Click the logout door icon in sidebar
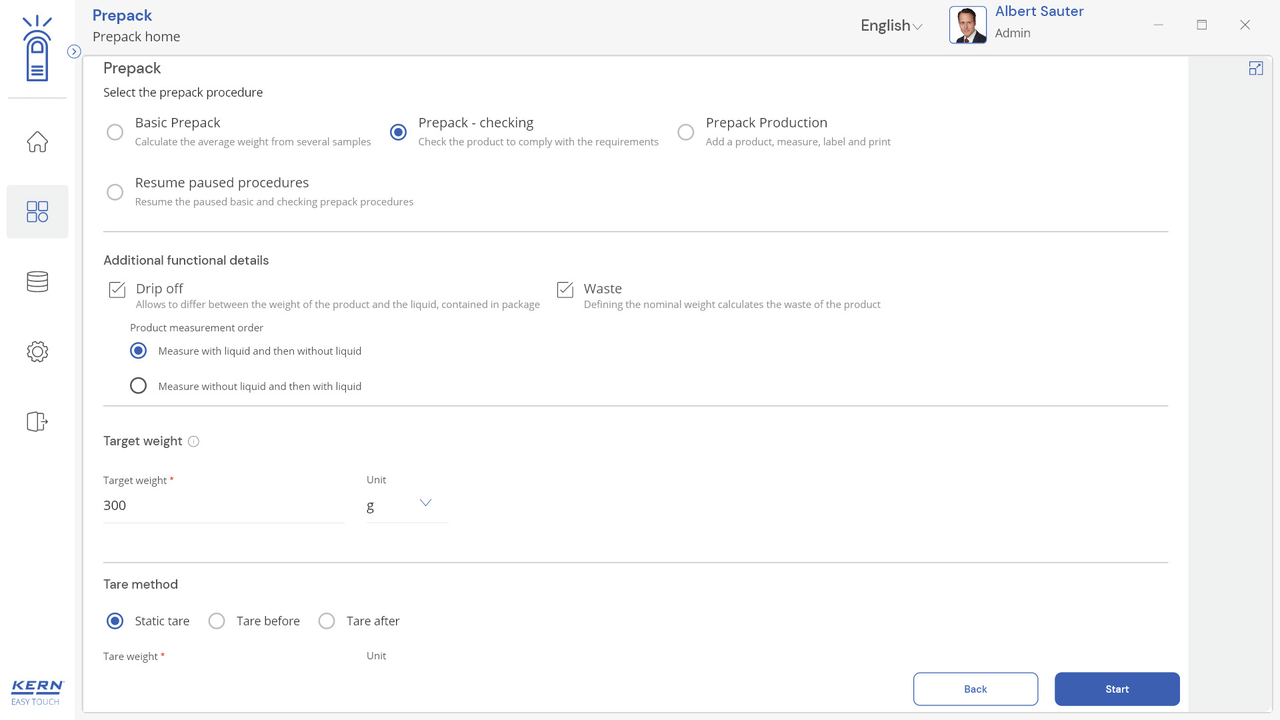 [x=37, y=422]
